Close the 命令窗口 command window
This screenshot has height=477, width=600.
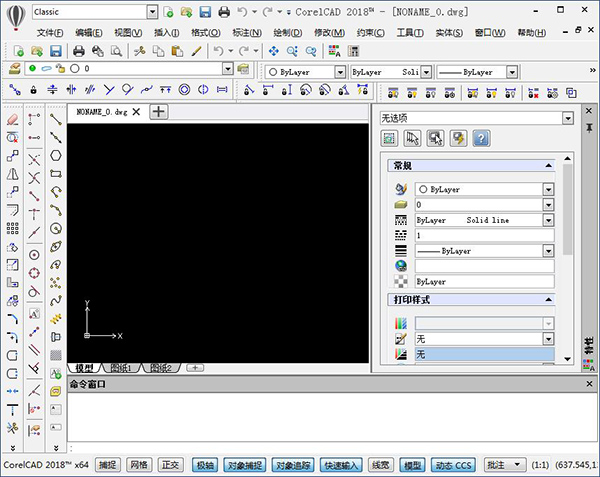[x=589, y=384]
